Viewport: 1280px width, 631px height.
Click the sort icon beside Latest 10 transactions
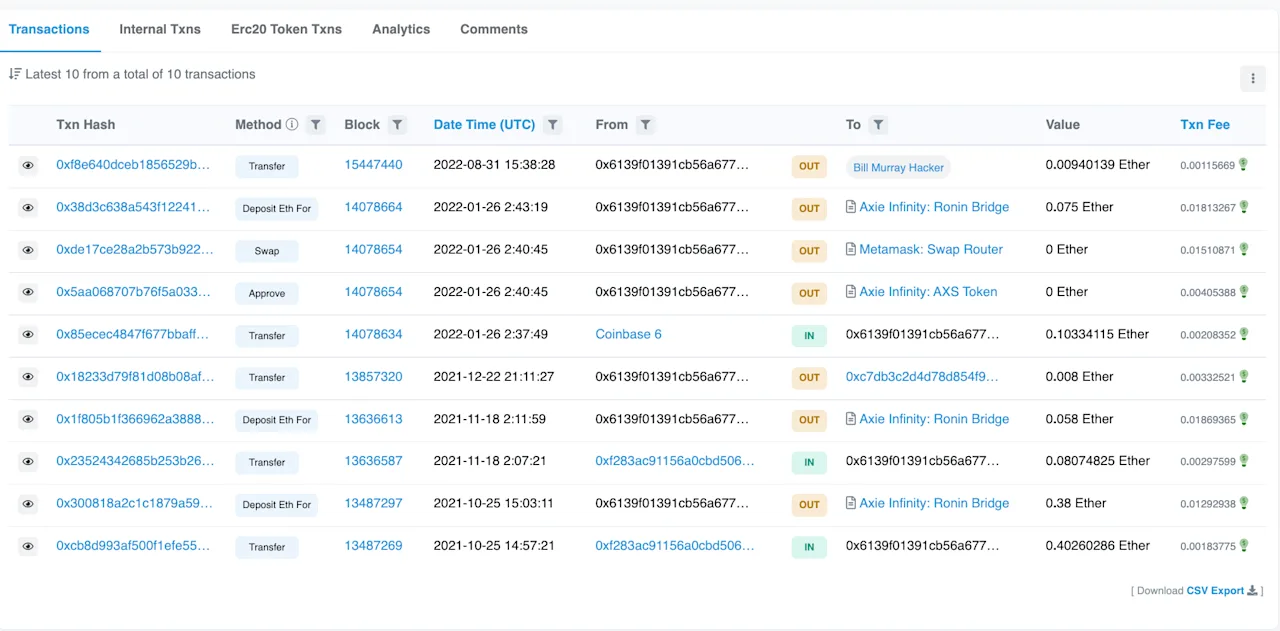[x=15, y=74]
